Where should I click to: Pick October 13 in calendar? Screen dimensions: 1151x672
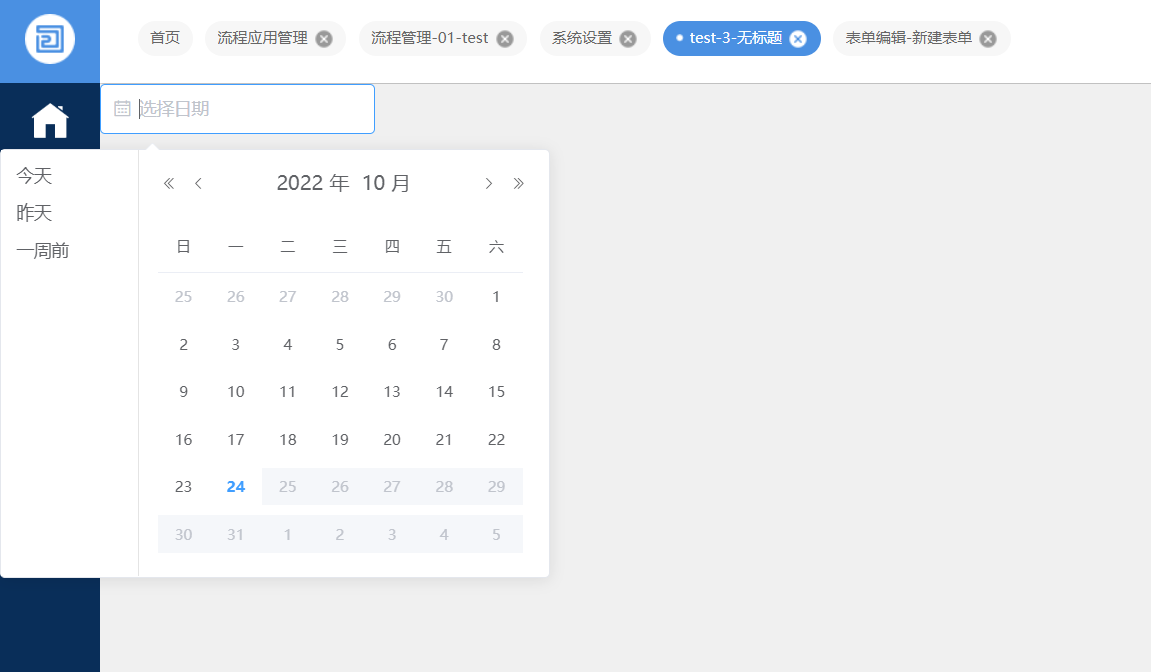tap(392, 392)
